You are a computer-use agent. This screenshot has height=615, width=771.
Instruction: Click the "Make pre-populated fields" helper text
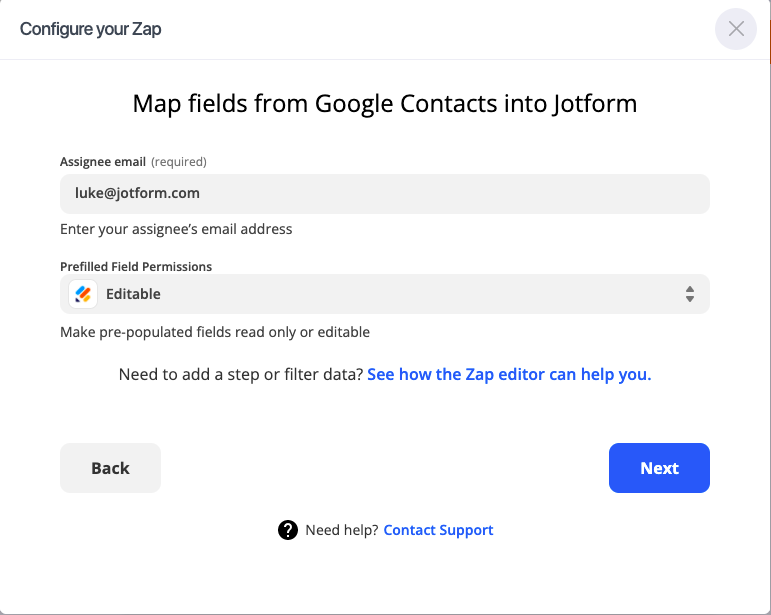click(215, 332)
